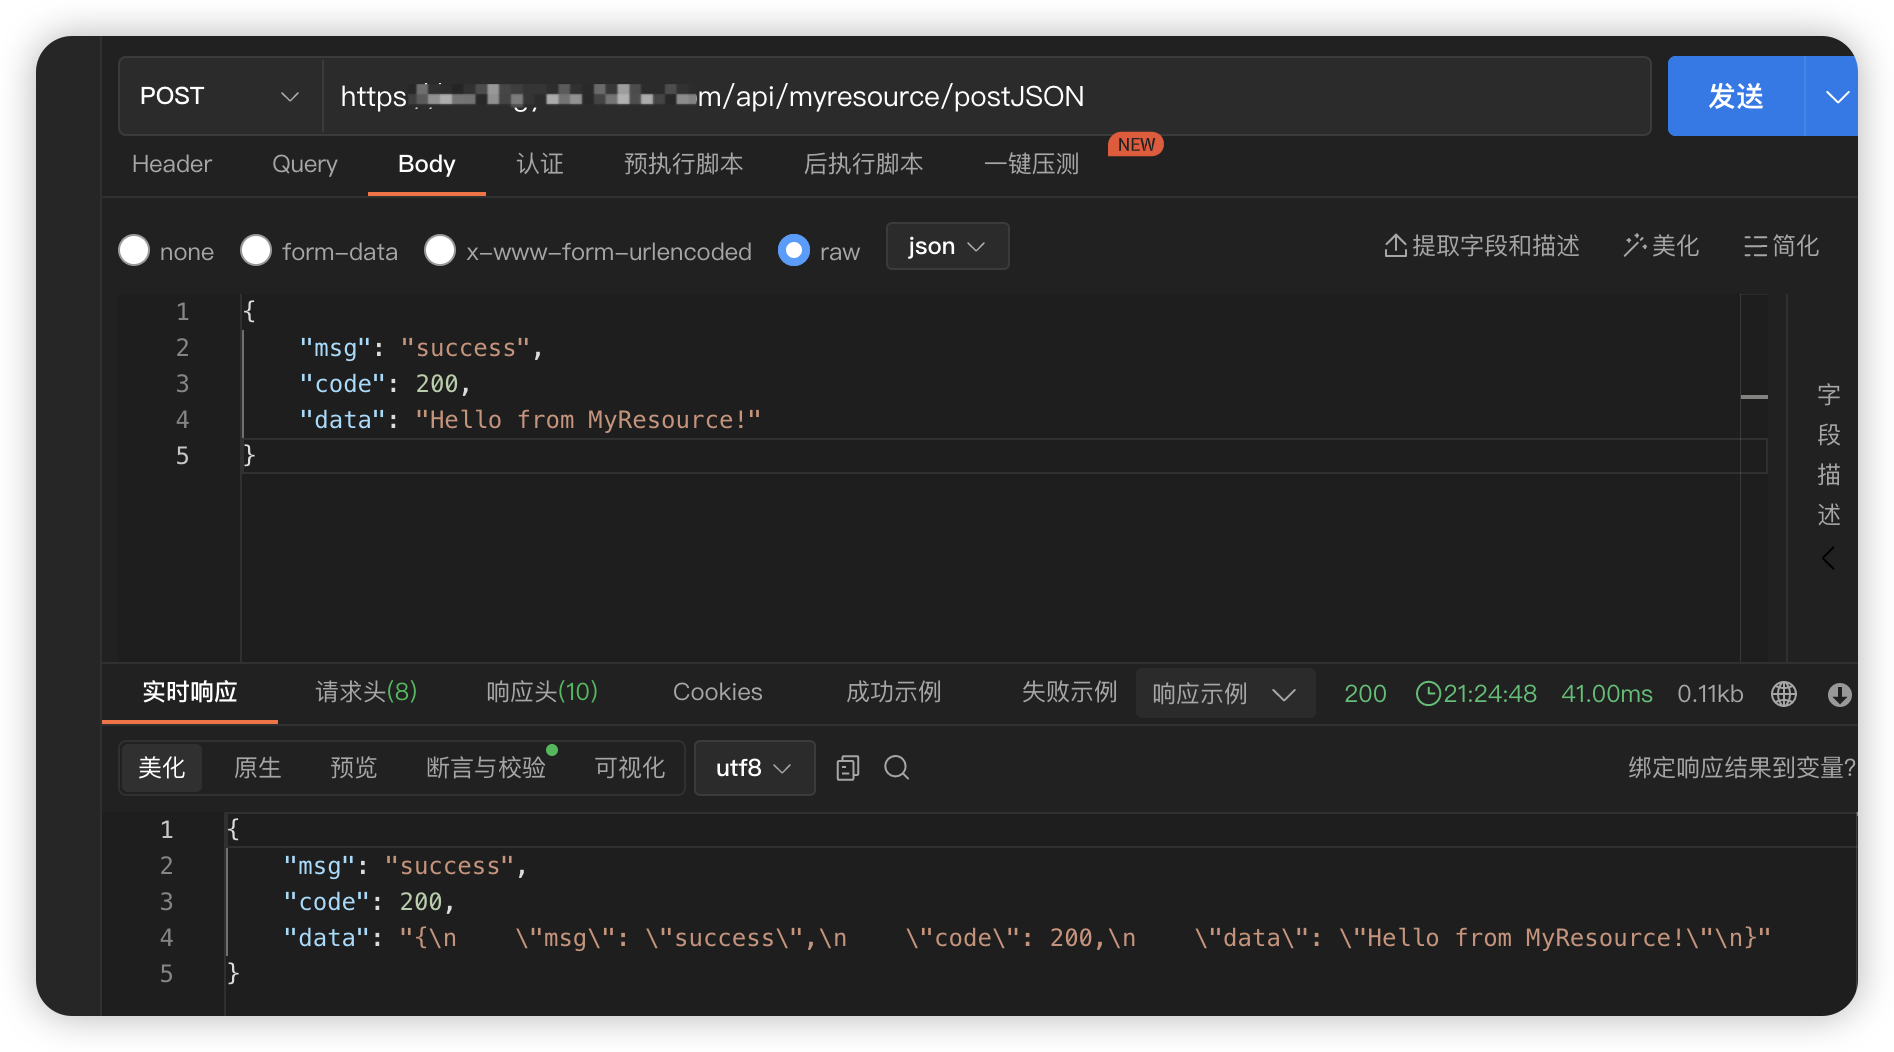Image resolution: width=1894 pixels, height=1052 pixels.
Task: Click "Hello from MyResource!" in request body
Action: coord(588,420)
